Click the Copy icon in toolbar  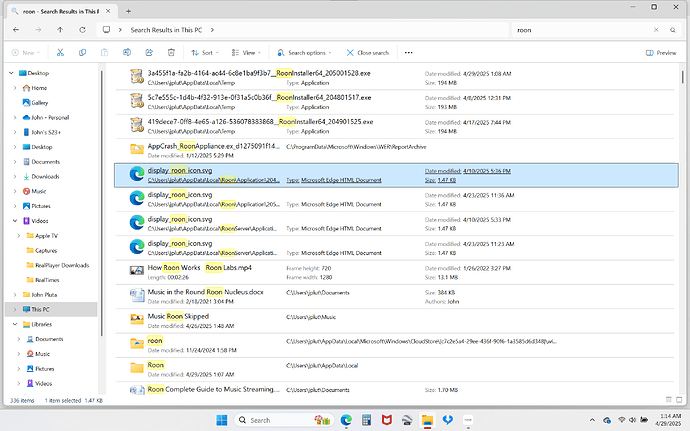[82, 52]
